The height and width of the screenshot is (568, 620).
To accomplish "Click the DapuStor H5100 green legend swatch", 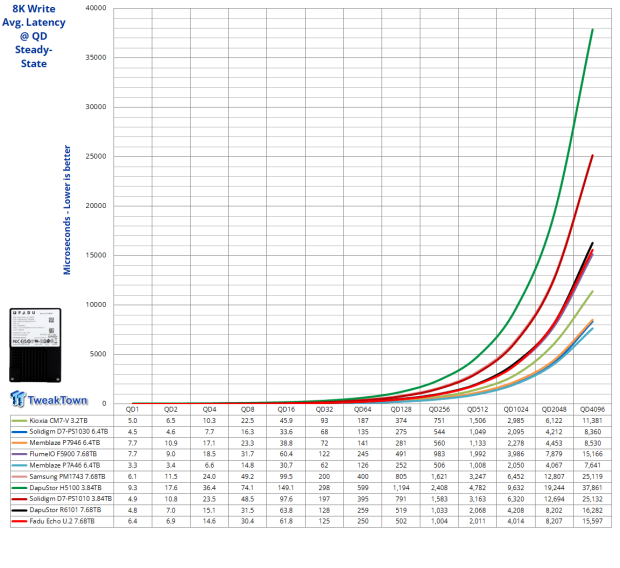I will point(19,488).
